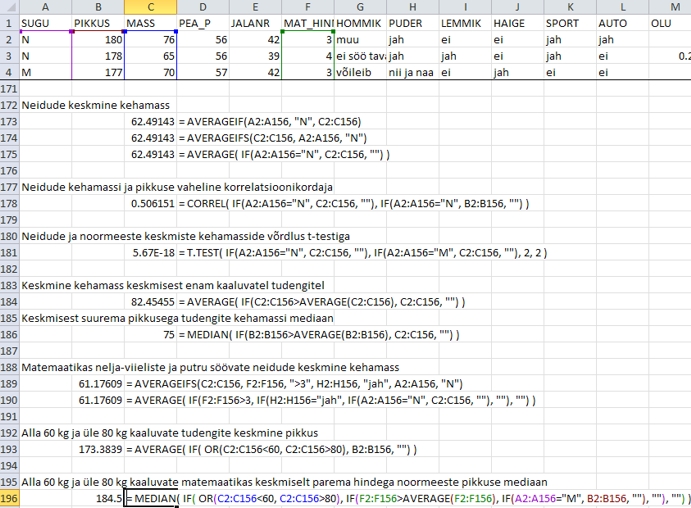Click the HOMMIK header cell
Screen dimensions: 691x508
(x=360, y=23)
